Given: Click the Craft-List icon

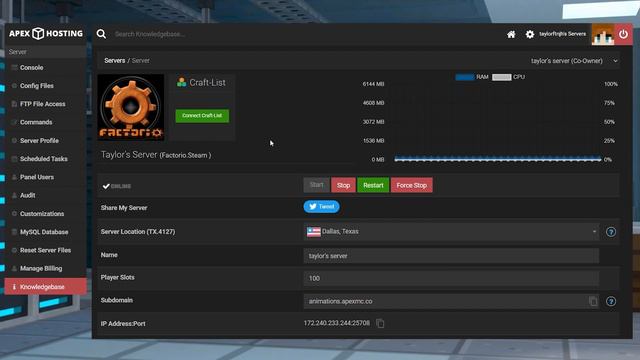Looking at the screenshot, I should click(x=181, y=82).
